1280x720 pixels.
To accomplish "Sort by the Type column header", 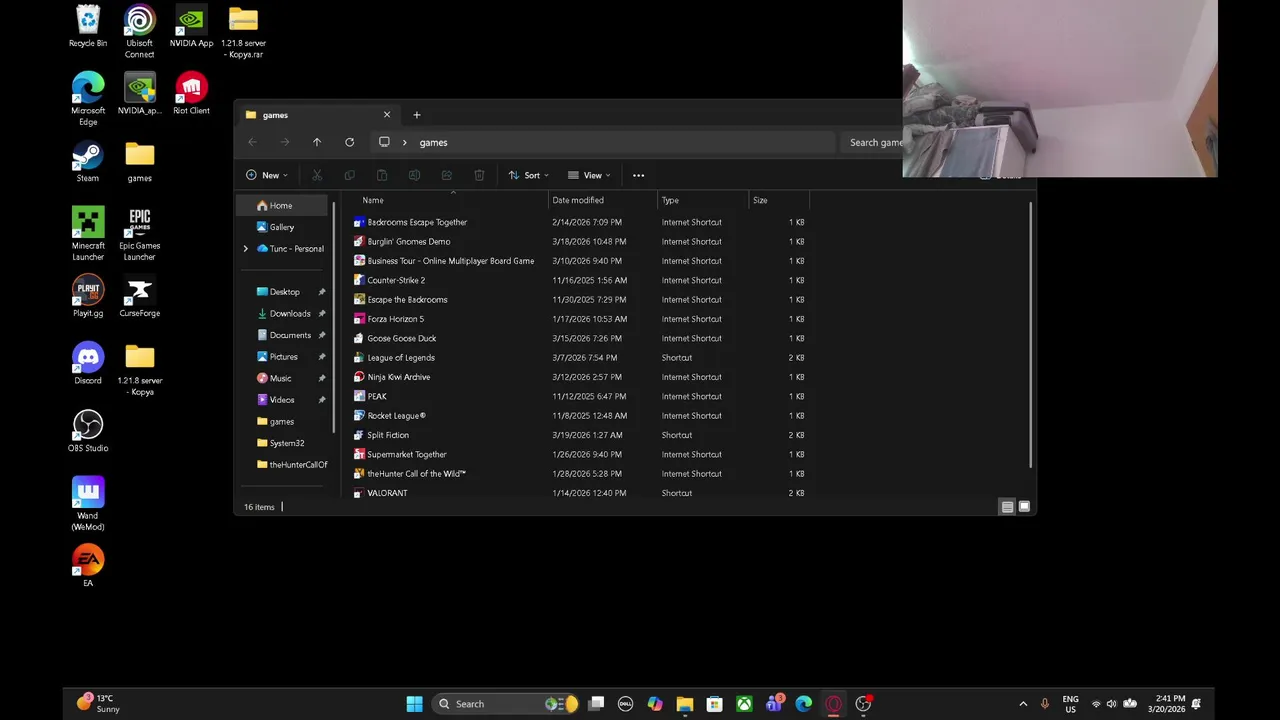I will pyautogui.click(x=703, y=200).
